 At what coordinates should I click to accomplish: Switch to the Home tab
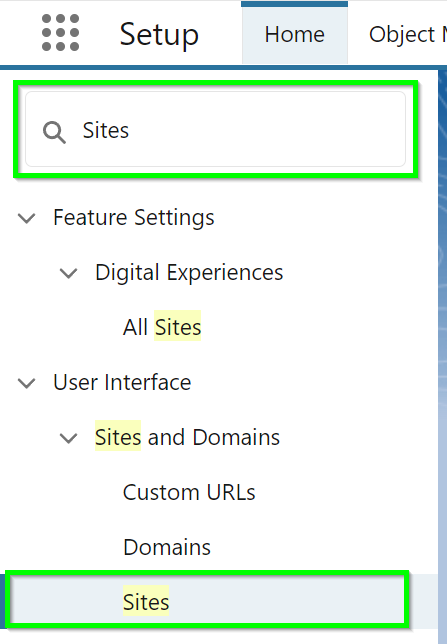click(x=295, y=34)
